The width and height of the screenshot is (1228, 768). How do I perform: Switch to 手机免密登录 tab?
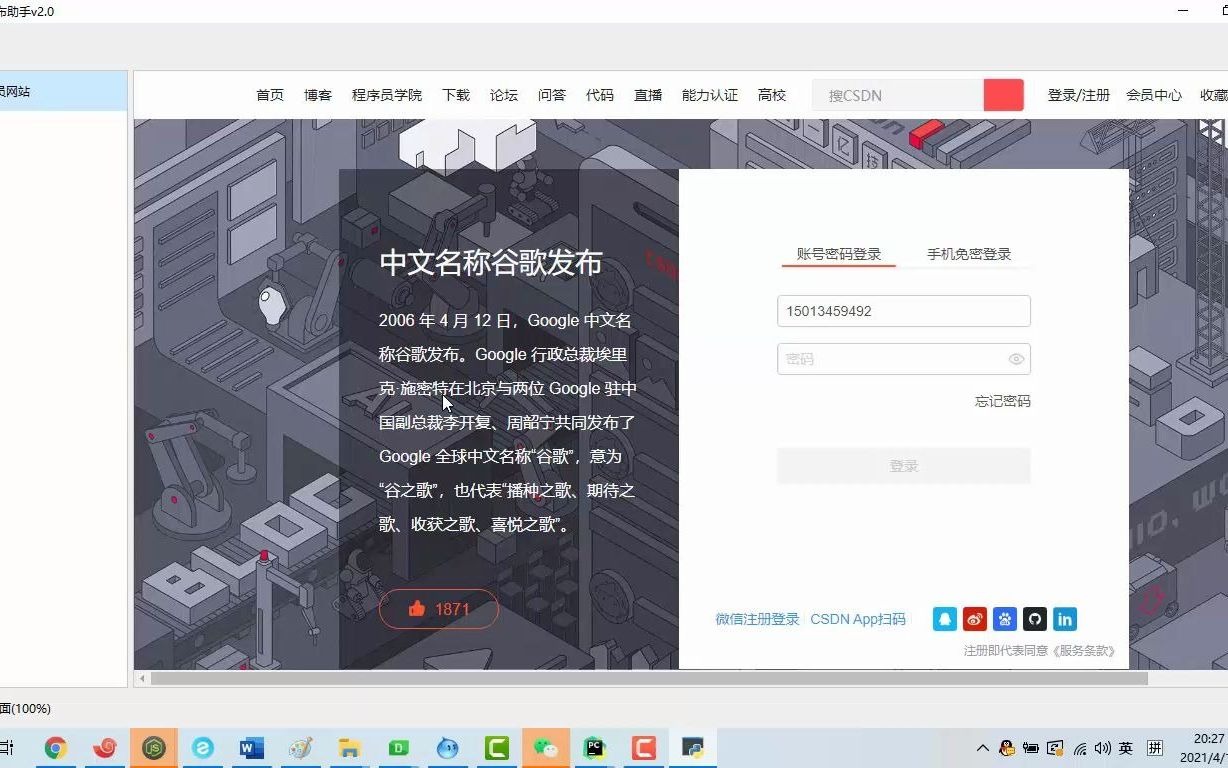point(967,253)
